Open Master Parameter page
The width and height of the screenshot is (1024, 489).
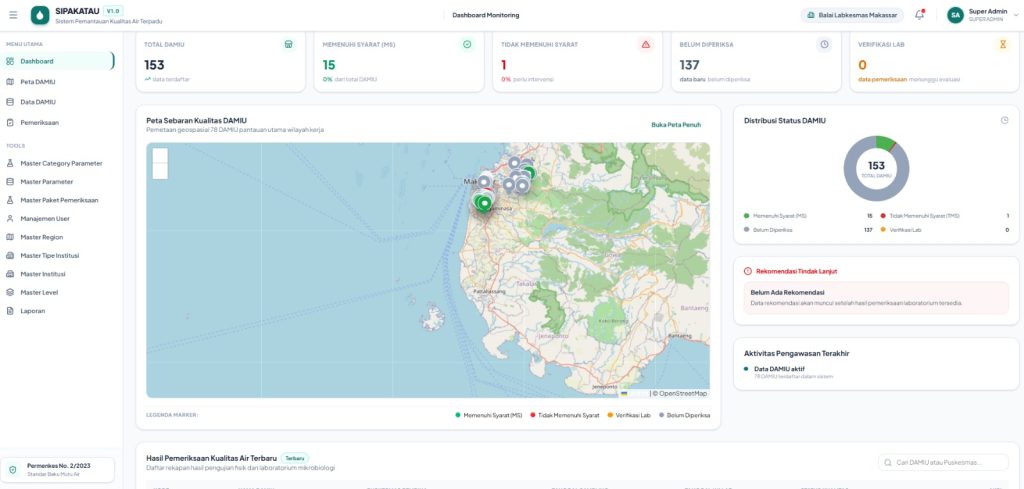pos(58,181)
